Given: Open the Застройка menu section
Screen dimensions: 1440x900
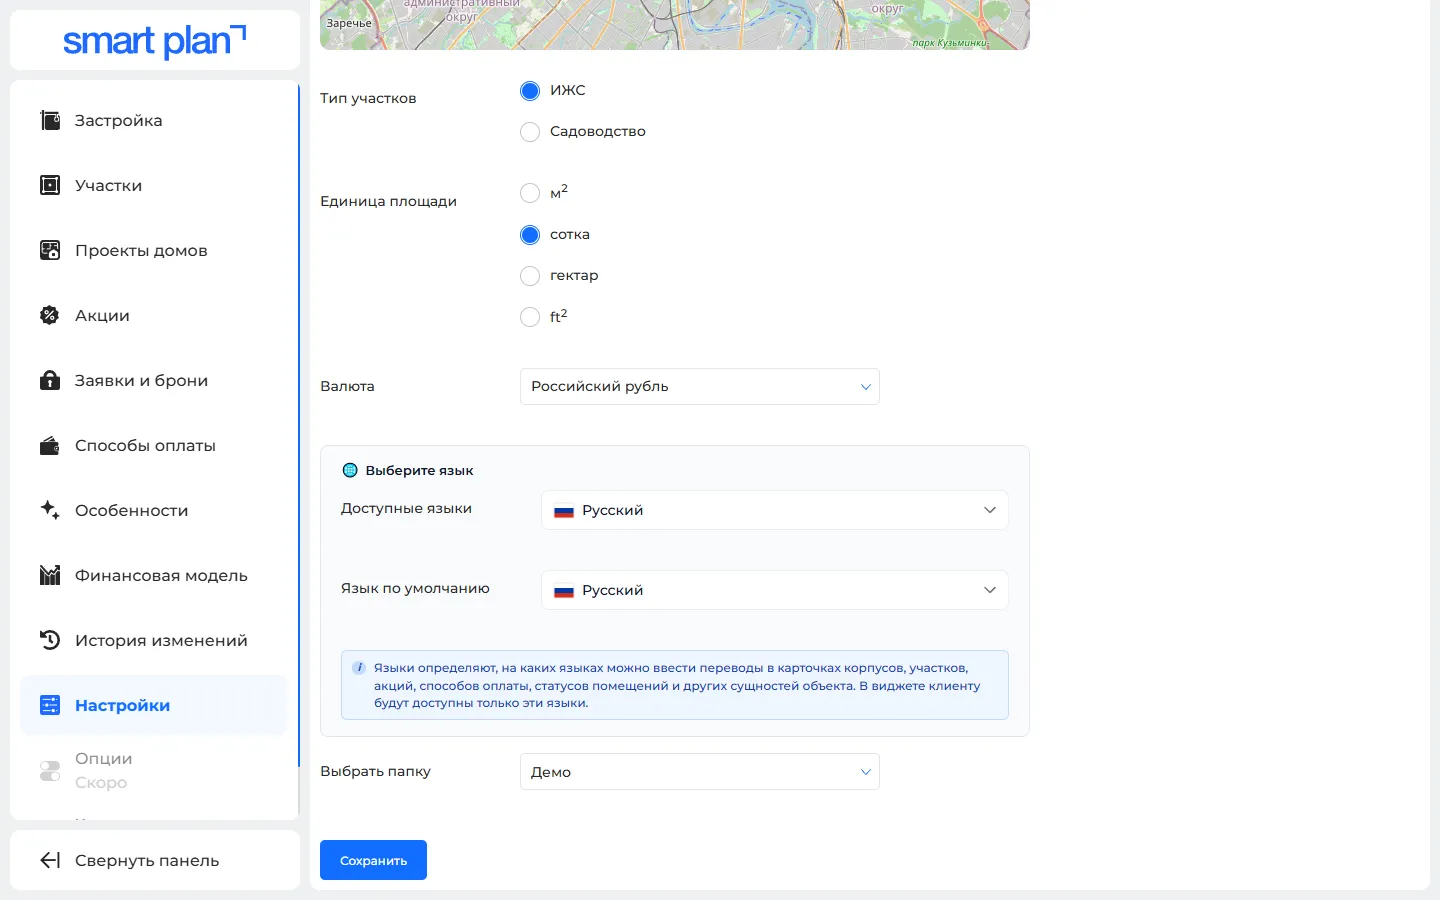Looking at the screenshot, I should pyautogui.click(x=154, y=121).
